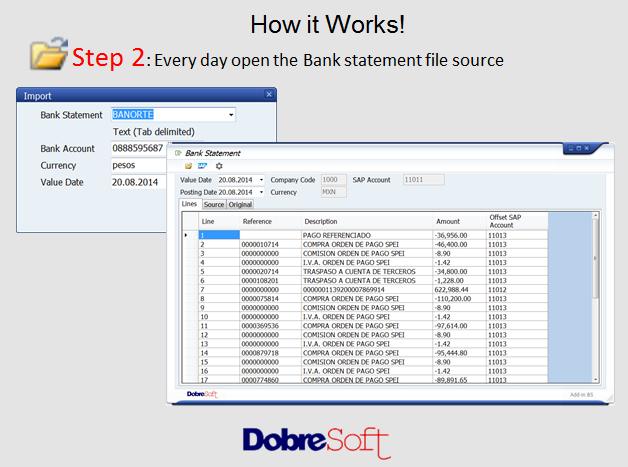Image resolution: width=628 pixels, height=467 pixels.
Task: Click amount -110,200.00 in line 8
Action: pyautogui.click(x=459, y=299)
